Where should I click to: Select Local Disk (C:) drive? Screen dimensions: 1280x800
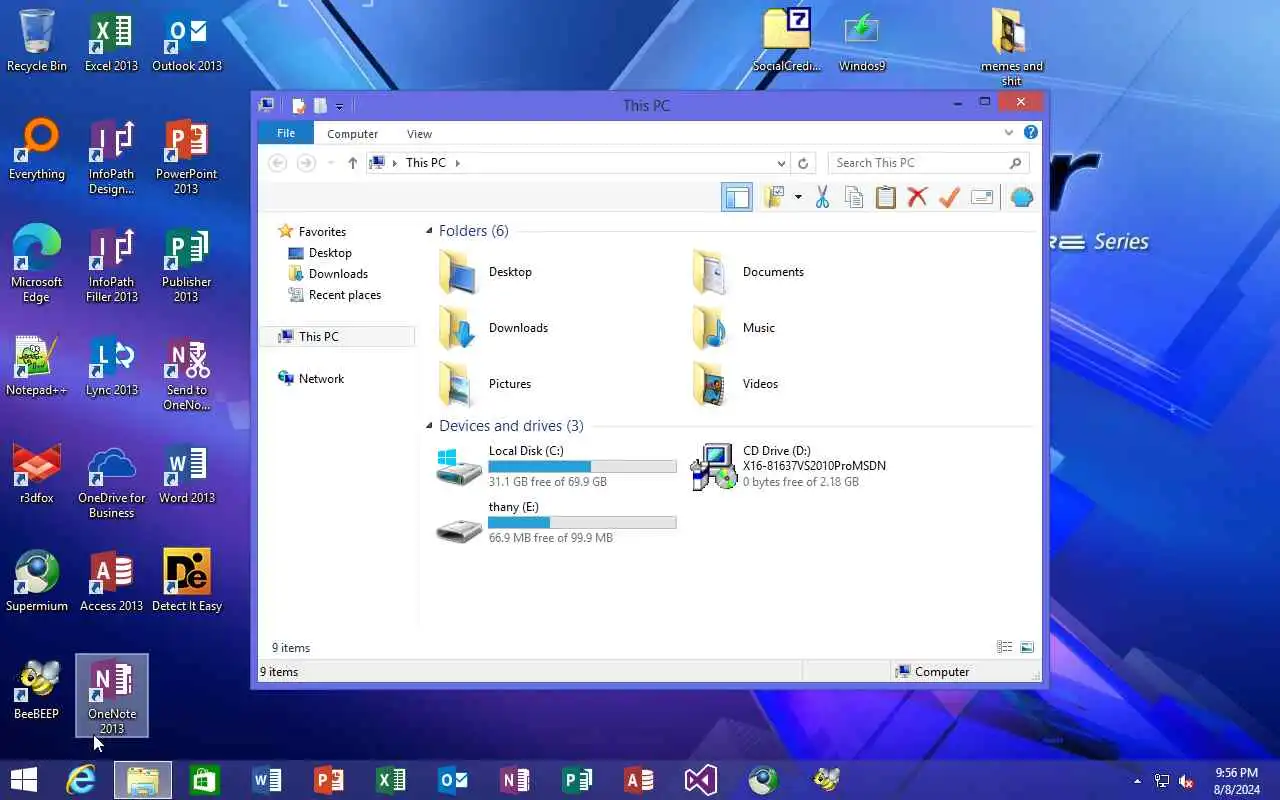[x=556, y=466]
